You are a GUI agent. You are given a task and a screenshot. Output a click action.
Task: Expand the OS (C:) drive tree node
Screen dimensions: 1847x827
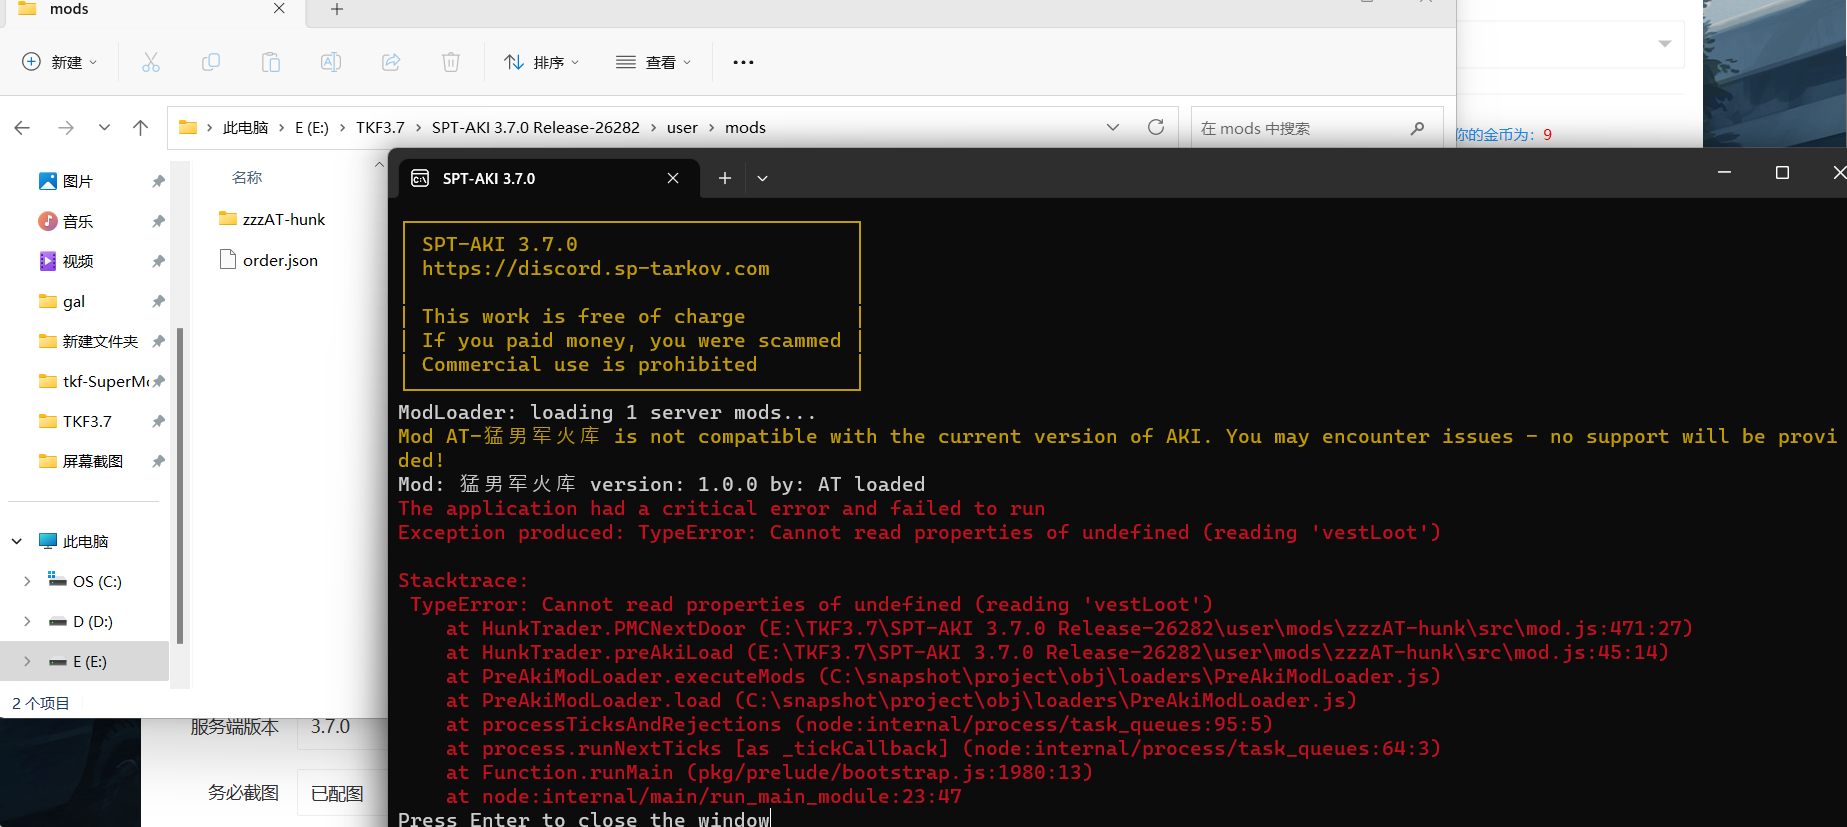click(27, 581)
